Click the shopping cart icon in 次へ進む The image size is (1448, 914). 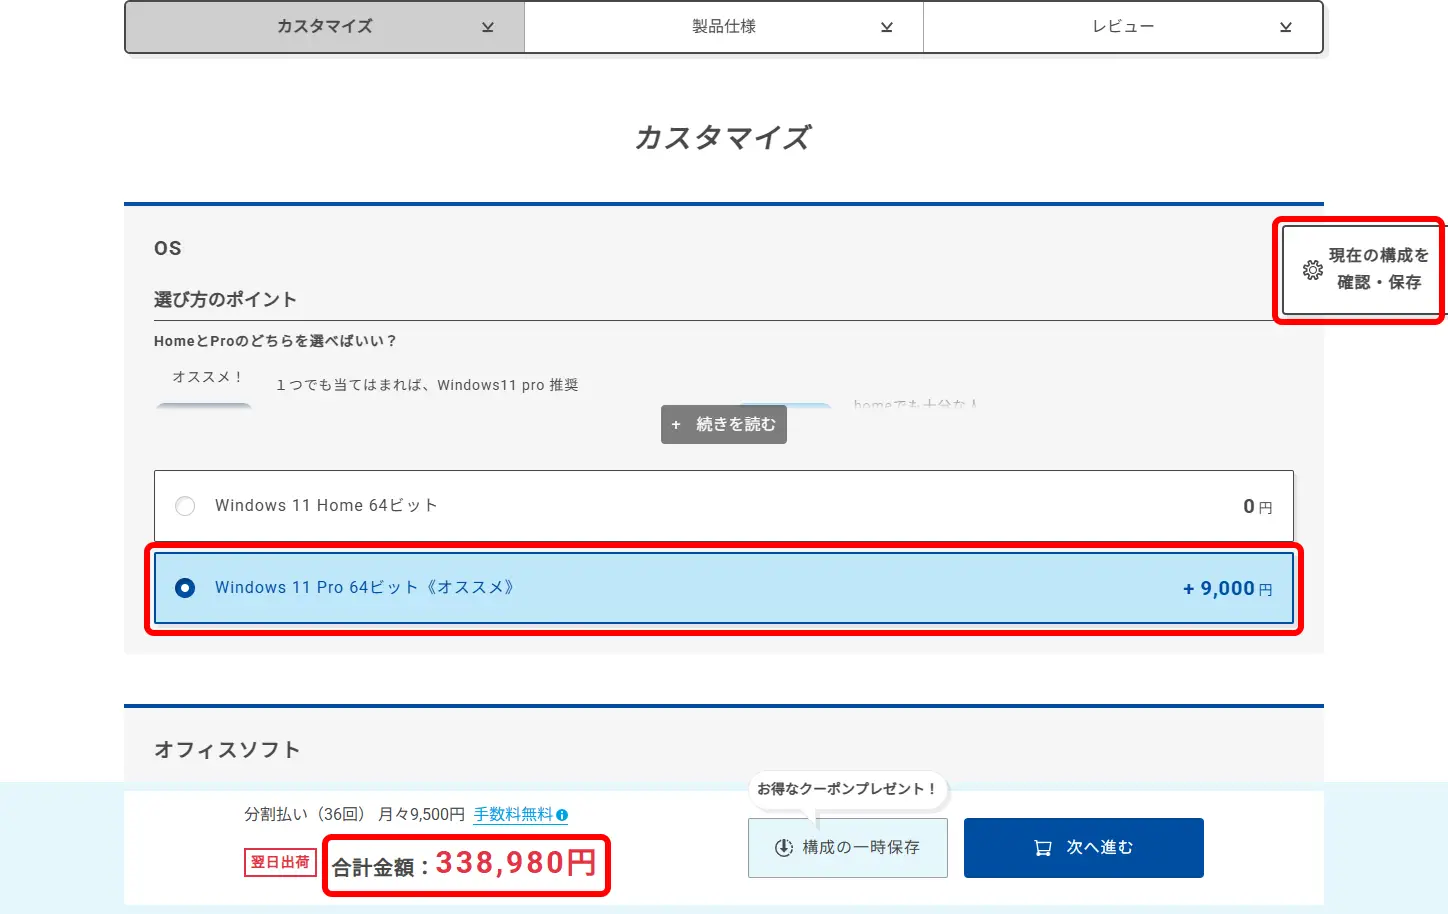point(1042,847)
